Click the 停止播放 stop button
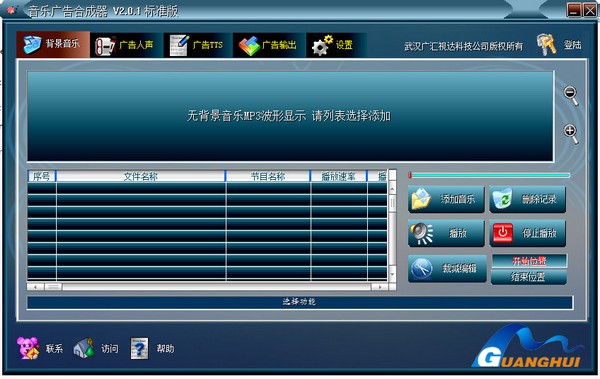This screenshot has height=379, width=600. tap(528, 233)
